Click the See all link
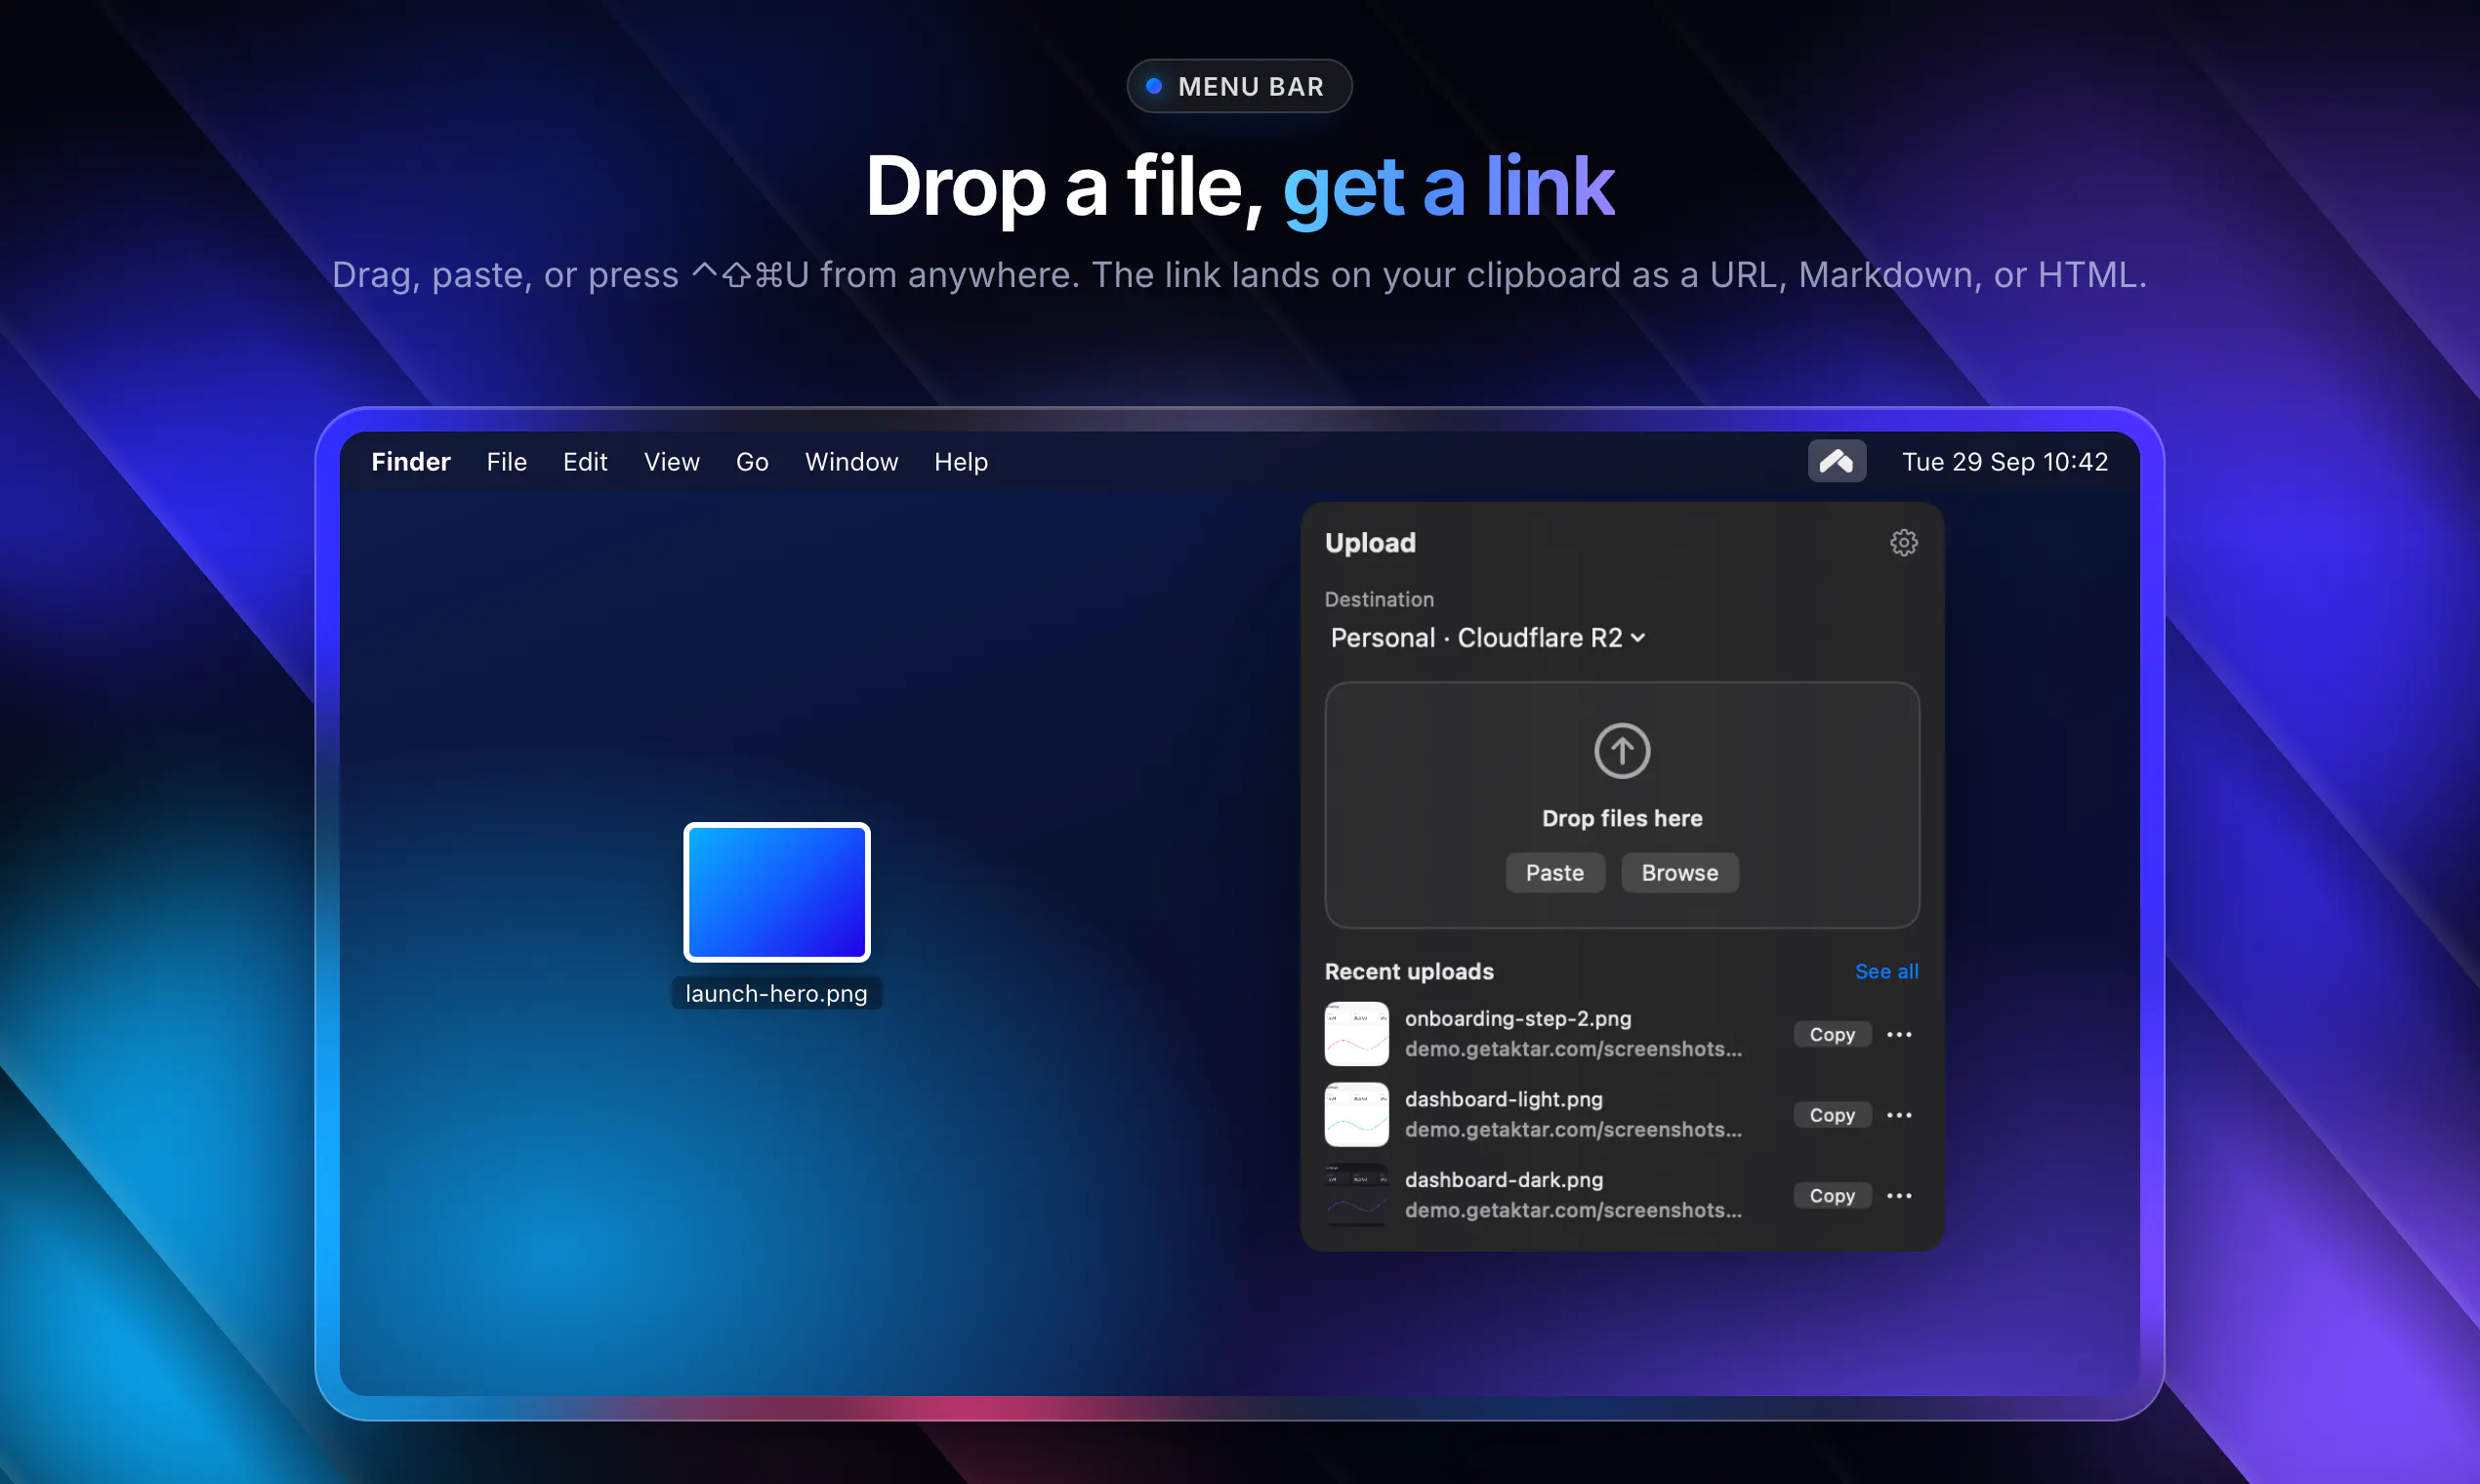 coord(1886,971)
